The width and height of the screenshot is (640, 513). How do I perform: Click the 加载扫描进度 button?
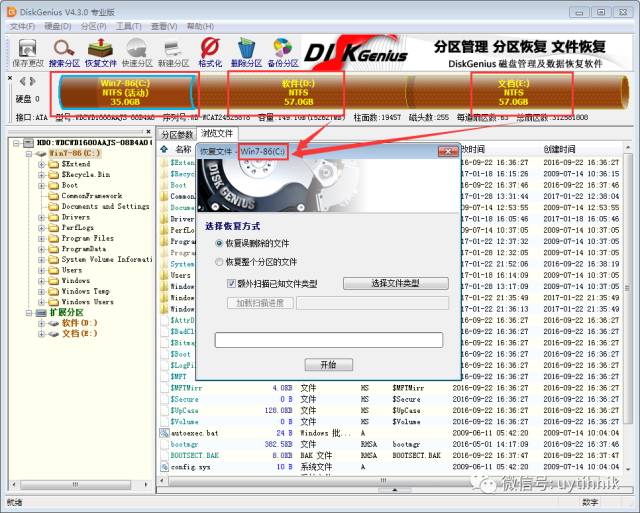260,303
